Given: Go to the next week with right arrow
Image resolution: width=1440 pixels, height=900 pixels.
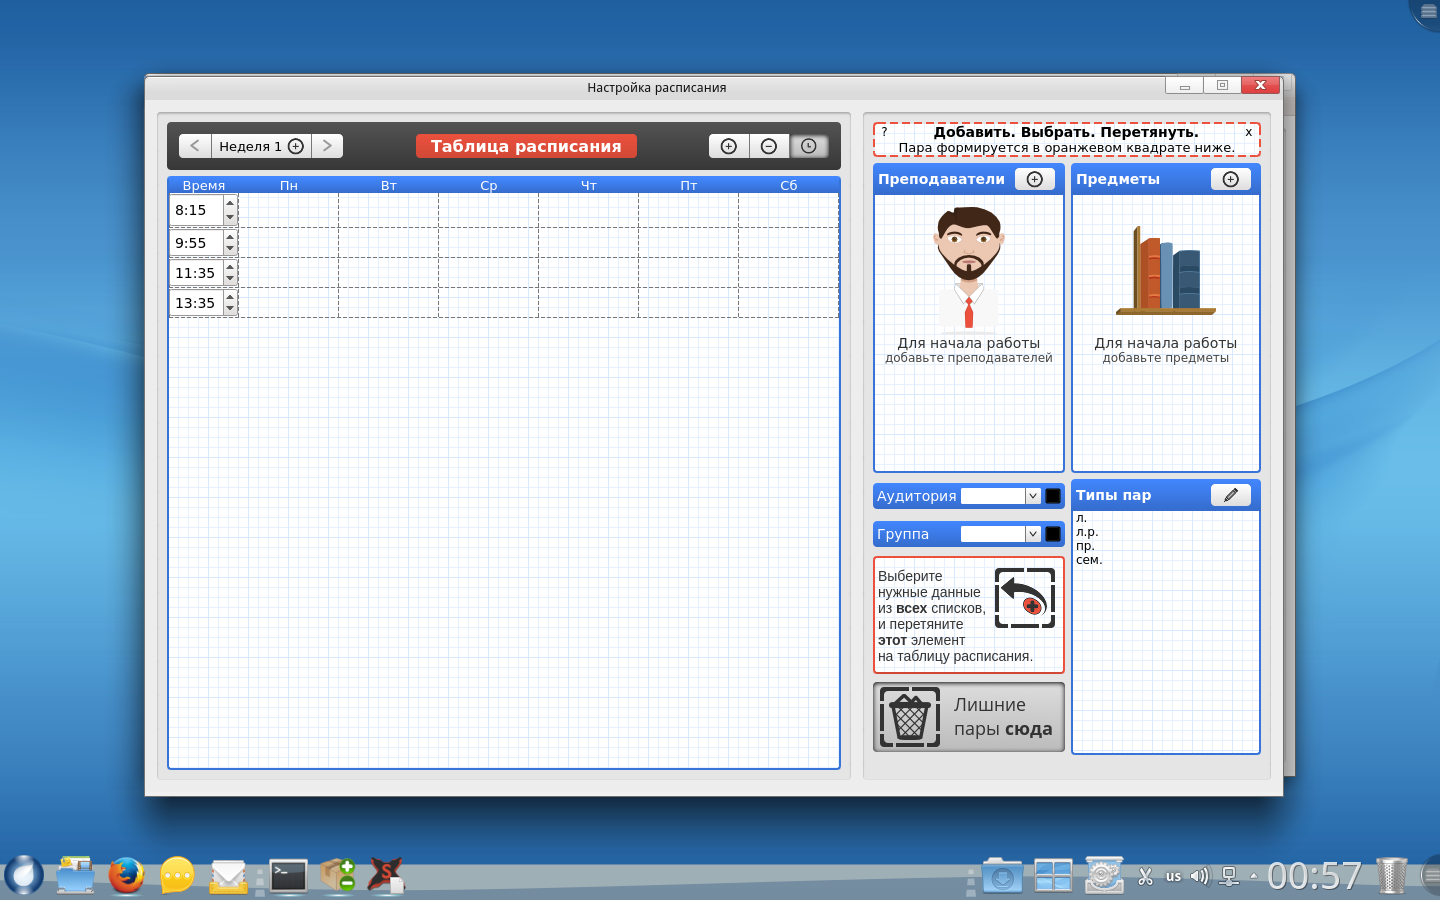Looking at the screenshot, I should pyautogui.click(x=327, y=146).
